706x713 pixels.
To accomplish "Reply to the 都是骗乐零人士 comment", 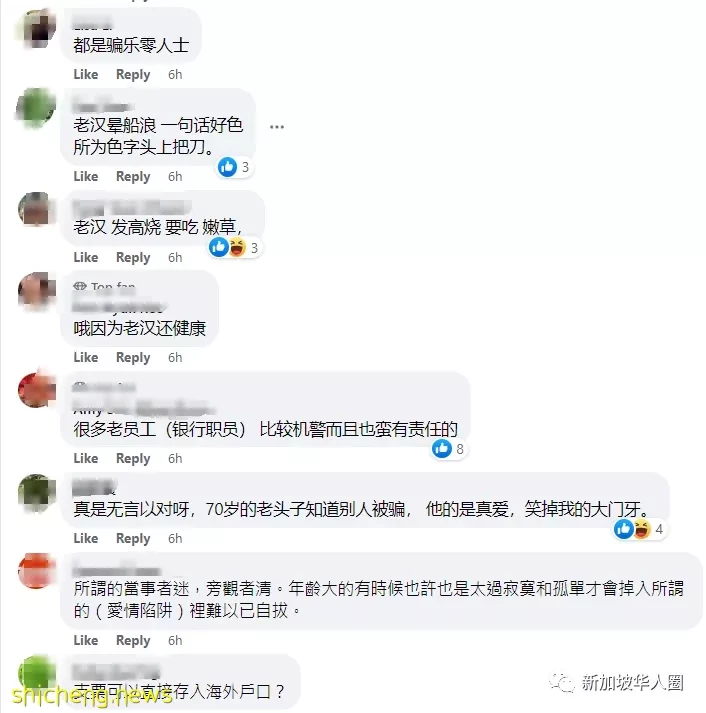I will [x=133, y=74].
